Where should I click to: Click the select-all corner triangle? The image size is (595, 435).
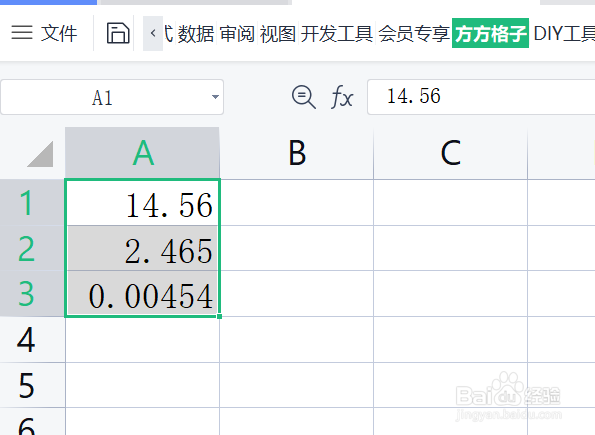[40, 154]
